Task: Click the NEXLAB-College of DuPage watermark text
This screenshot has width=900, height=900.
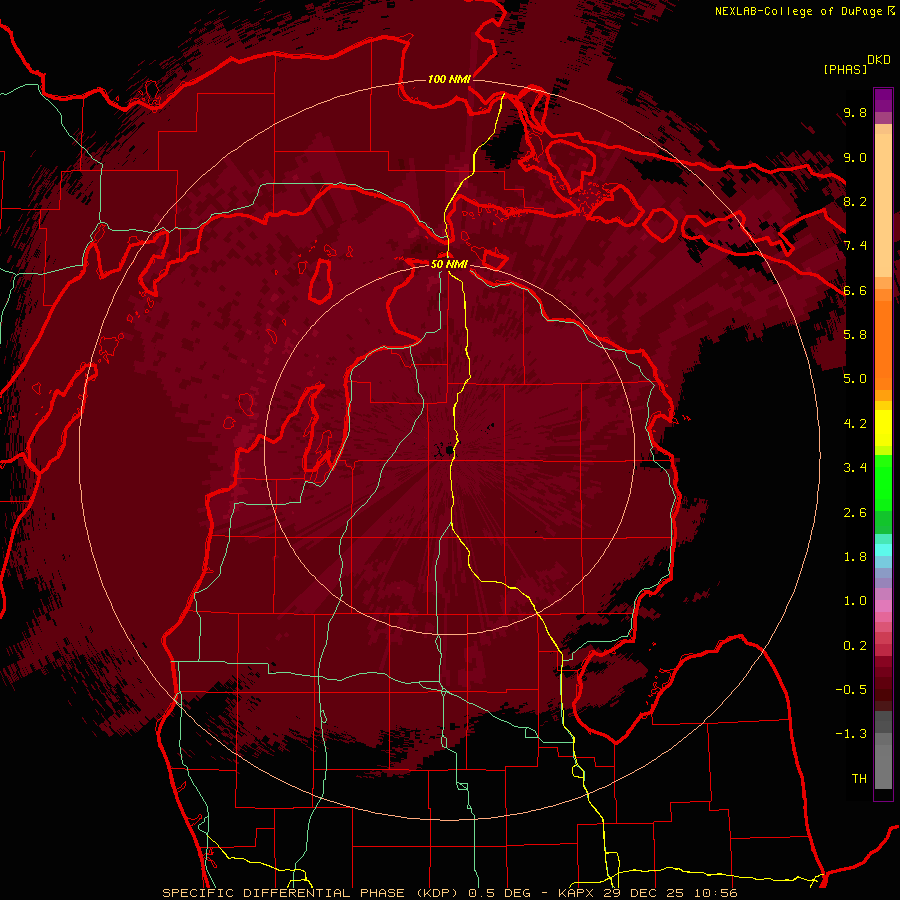Action: pos(801,11)
